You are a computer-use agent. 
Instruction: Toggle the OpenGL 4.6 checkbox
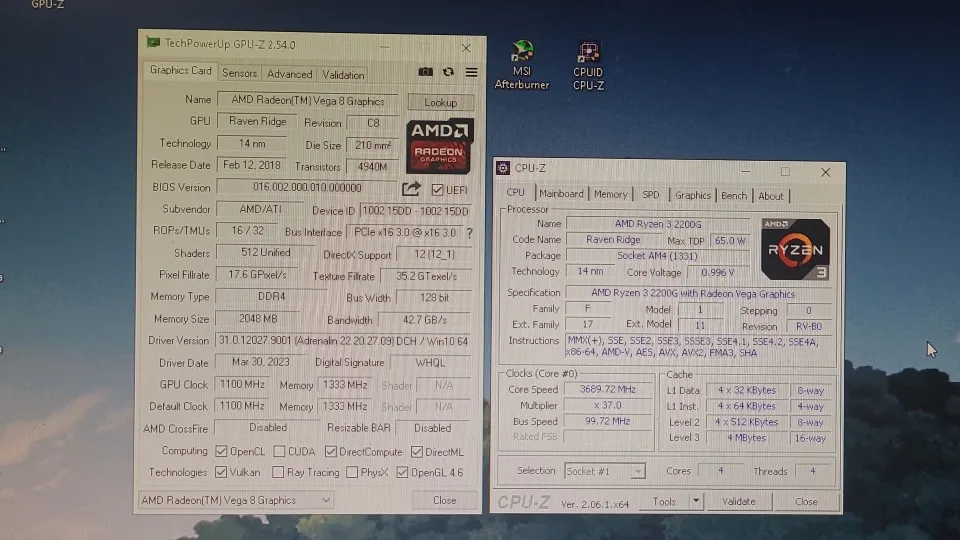[x=402, y=472]
